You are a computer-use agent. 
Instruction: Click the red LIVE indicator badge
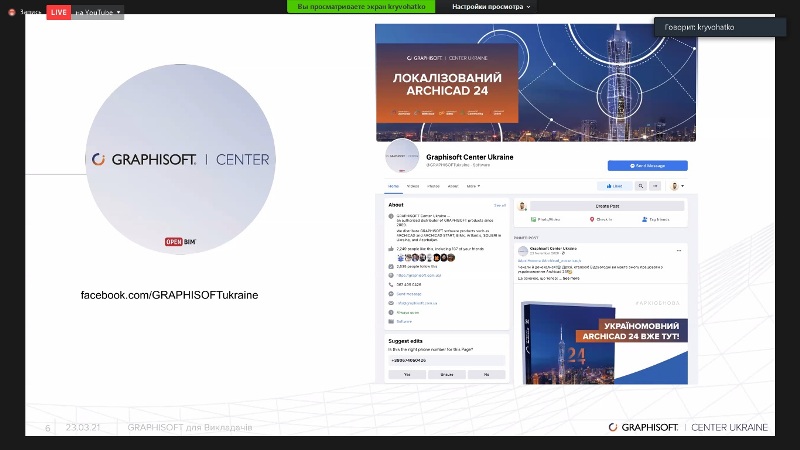pyautogui.click(x=58, y=12)
